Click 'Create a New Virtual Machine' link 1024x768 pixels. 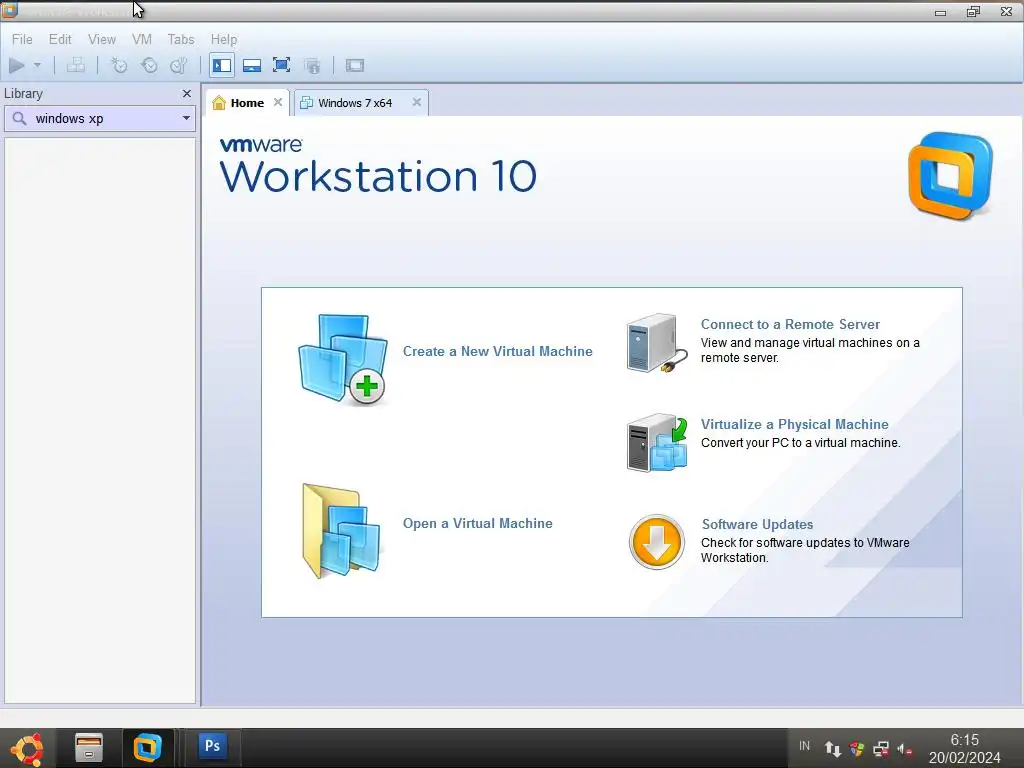point(498,351)
